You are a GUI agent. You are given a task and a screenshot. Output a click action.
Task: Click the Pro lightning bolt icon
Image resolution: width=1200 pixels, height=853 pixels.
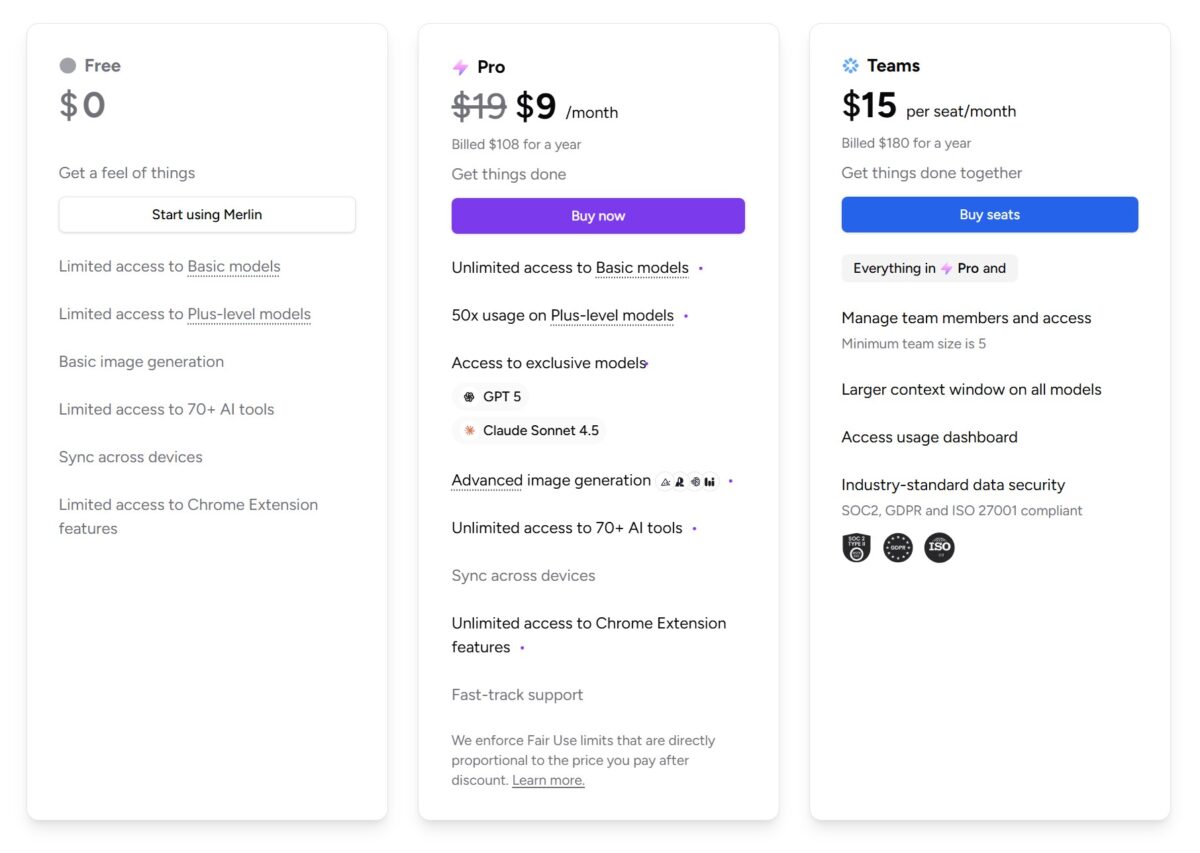point(460,67)
